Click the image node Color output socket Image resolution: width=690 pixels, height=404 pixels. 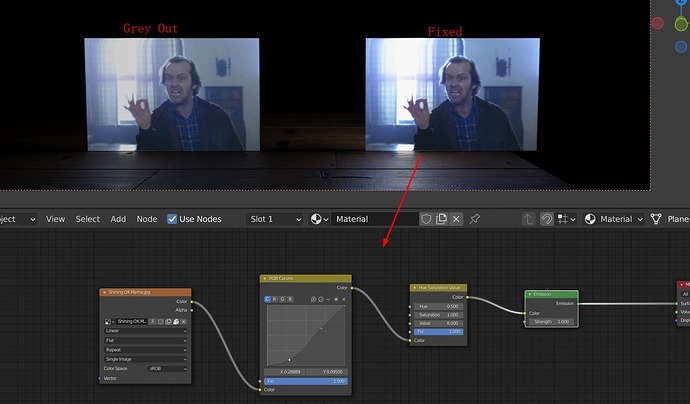[x=191, y=301]
